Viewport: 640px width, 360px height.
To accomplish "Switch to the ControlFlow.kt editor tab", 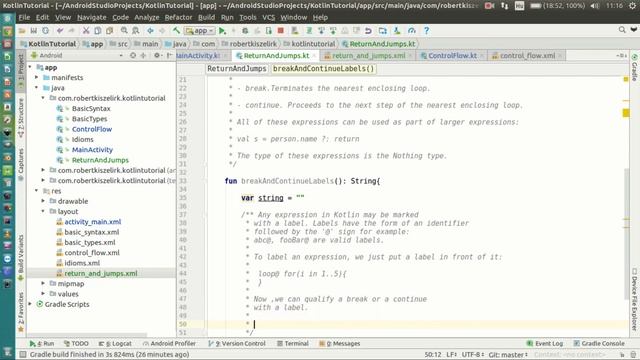I will tap(452, 56).
